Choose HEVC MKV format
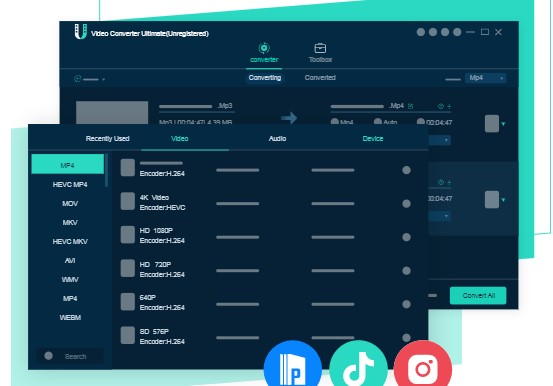Screen dimensions: 553x386 click(70, 242)
